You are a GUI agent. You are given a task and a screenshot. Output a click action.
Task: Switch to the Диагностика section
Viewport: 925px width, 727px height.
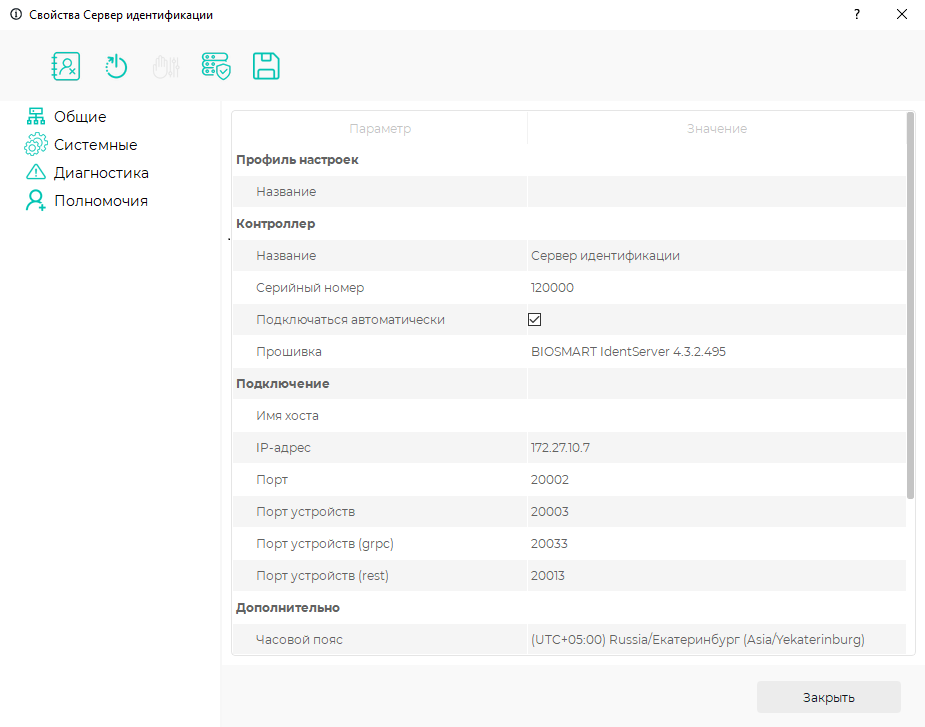[101, 173]
